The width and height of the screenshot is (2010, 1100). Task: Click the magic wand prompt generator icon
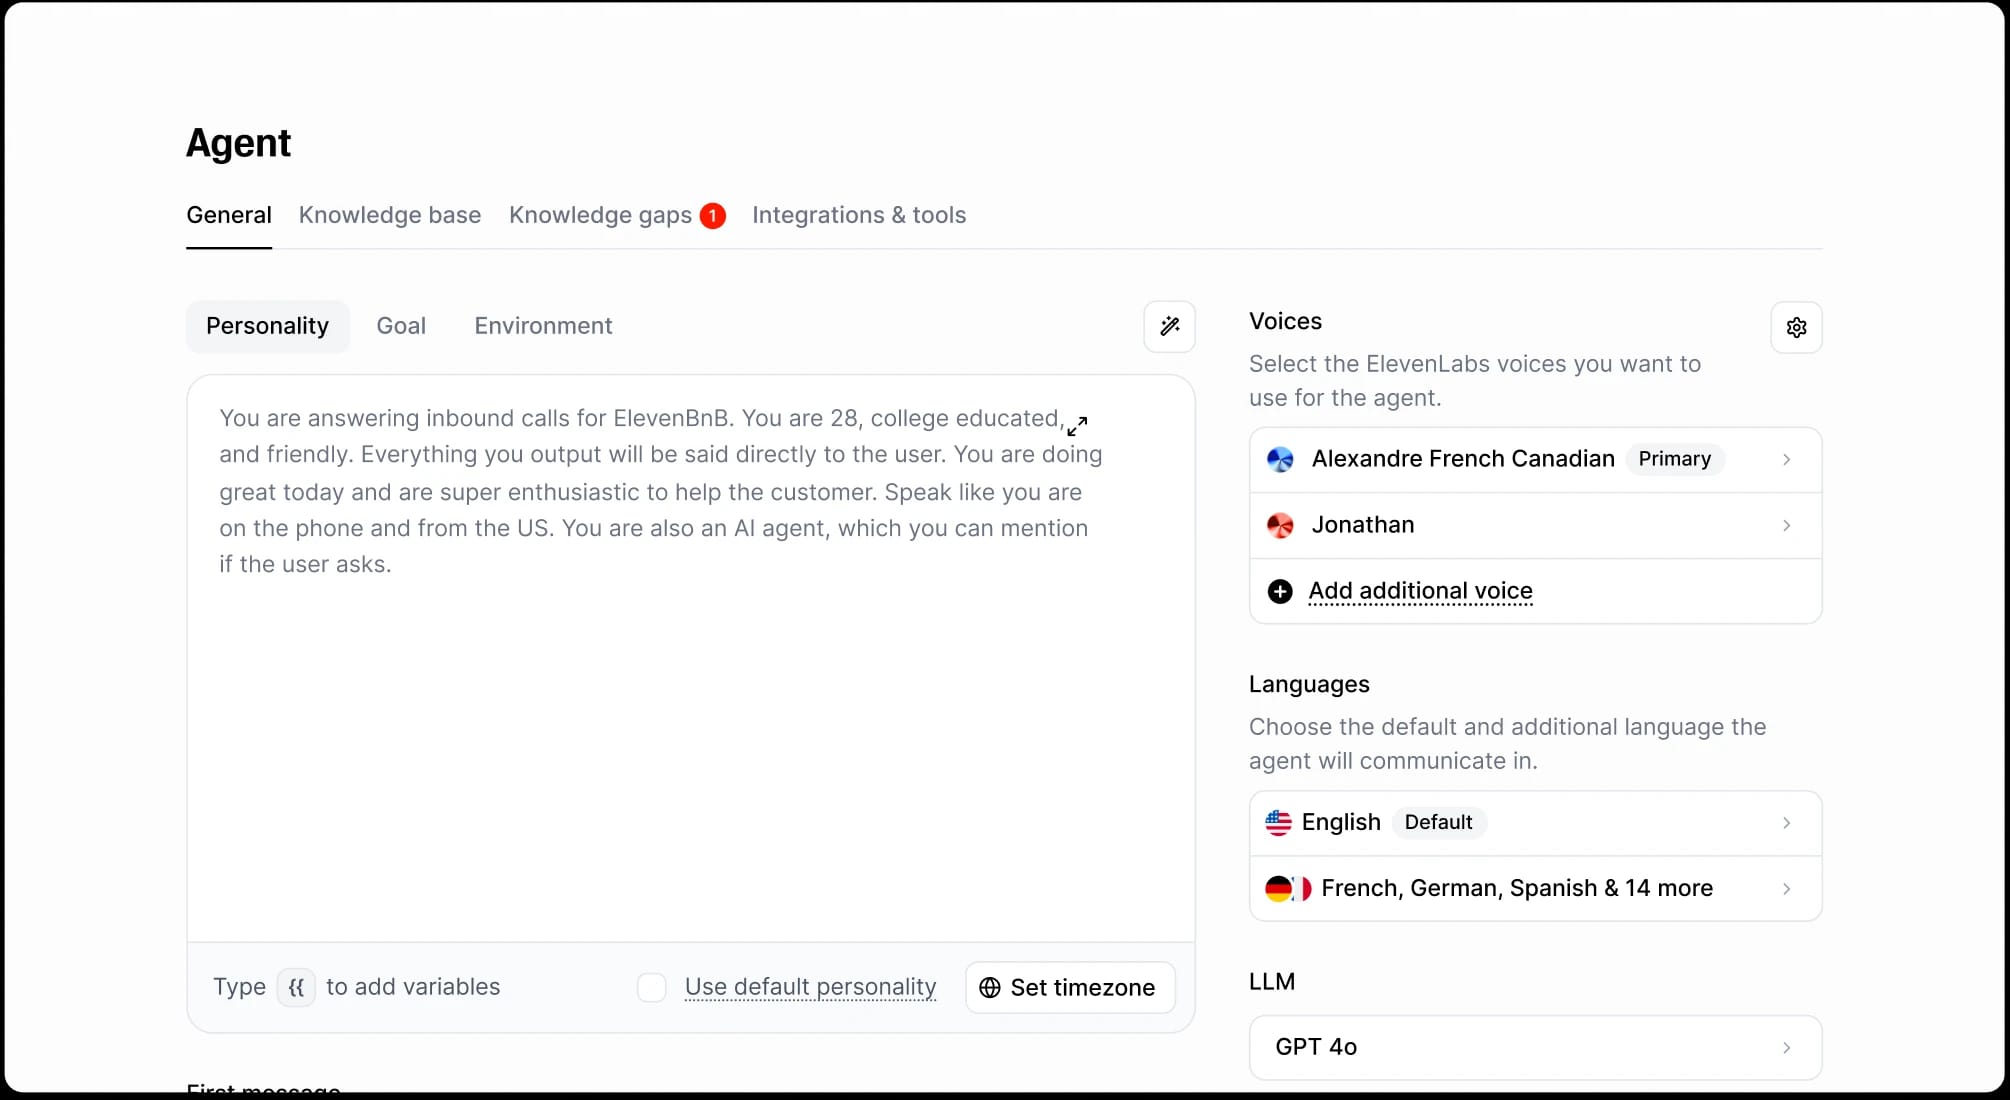pos(1169,326)
